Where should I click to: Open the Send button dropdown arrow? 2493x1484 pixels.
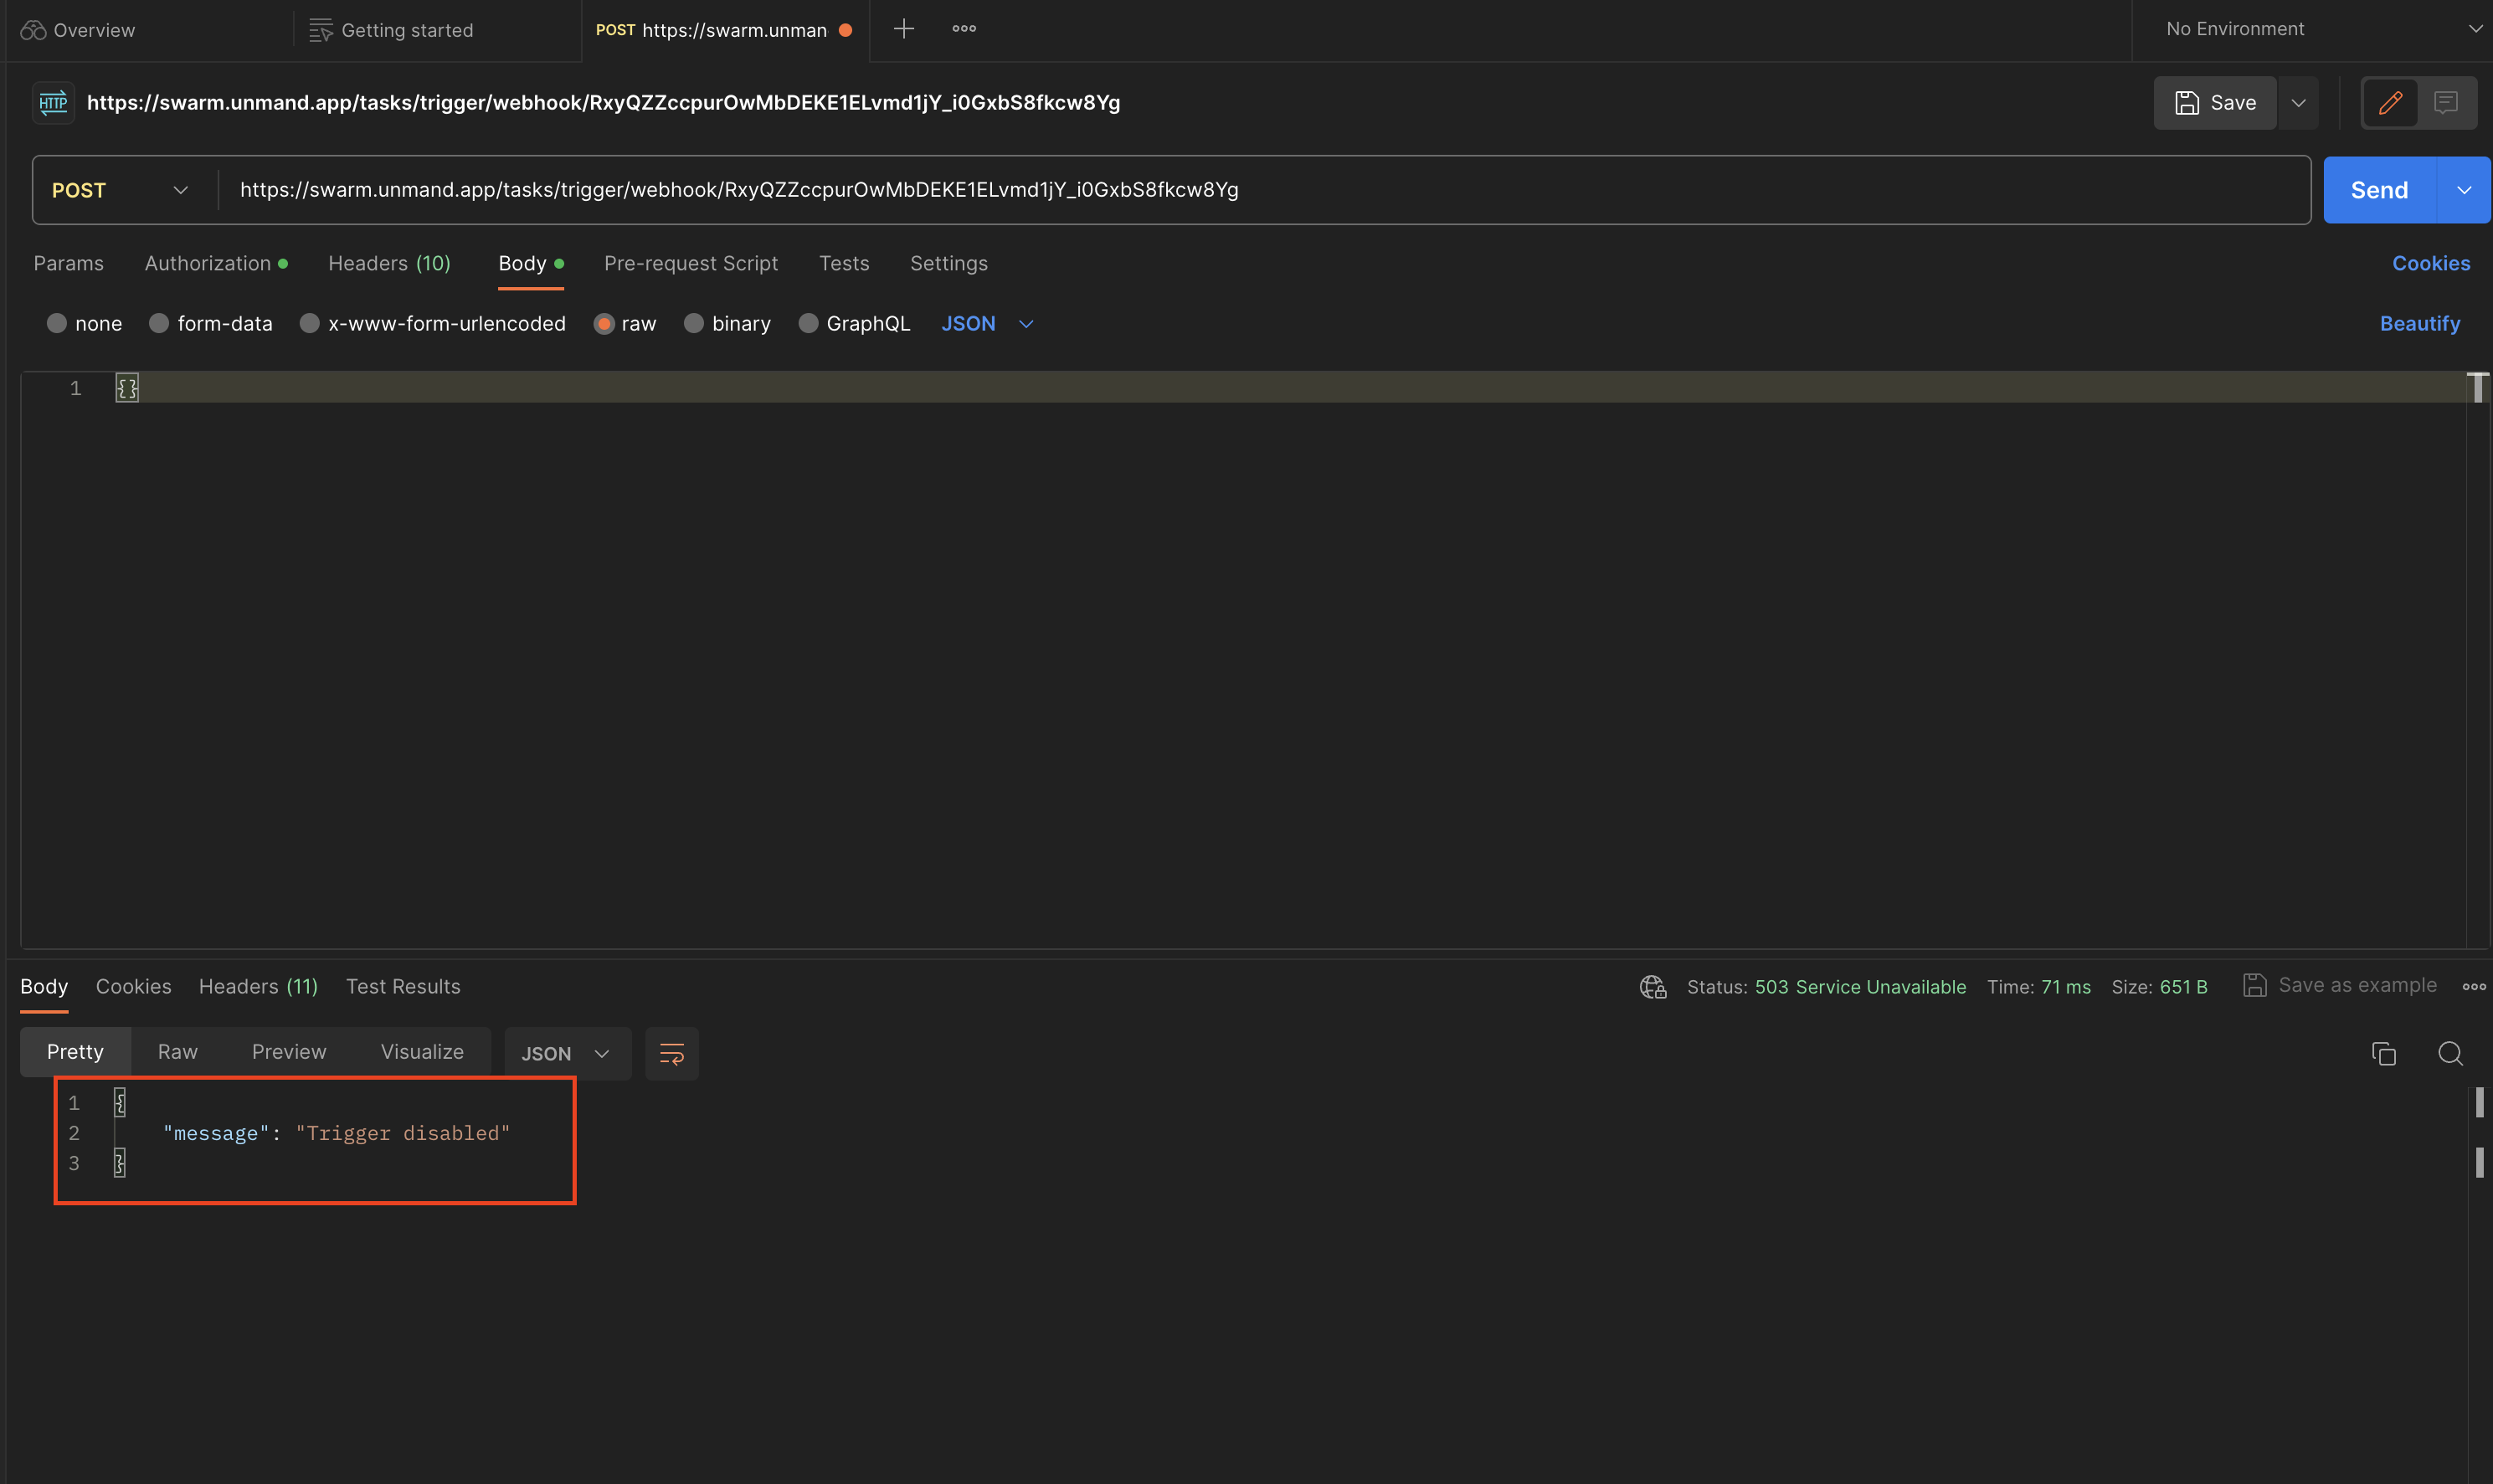tap(2465, 189)
